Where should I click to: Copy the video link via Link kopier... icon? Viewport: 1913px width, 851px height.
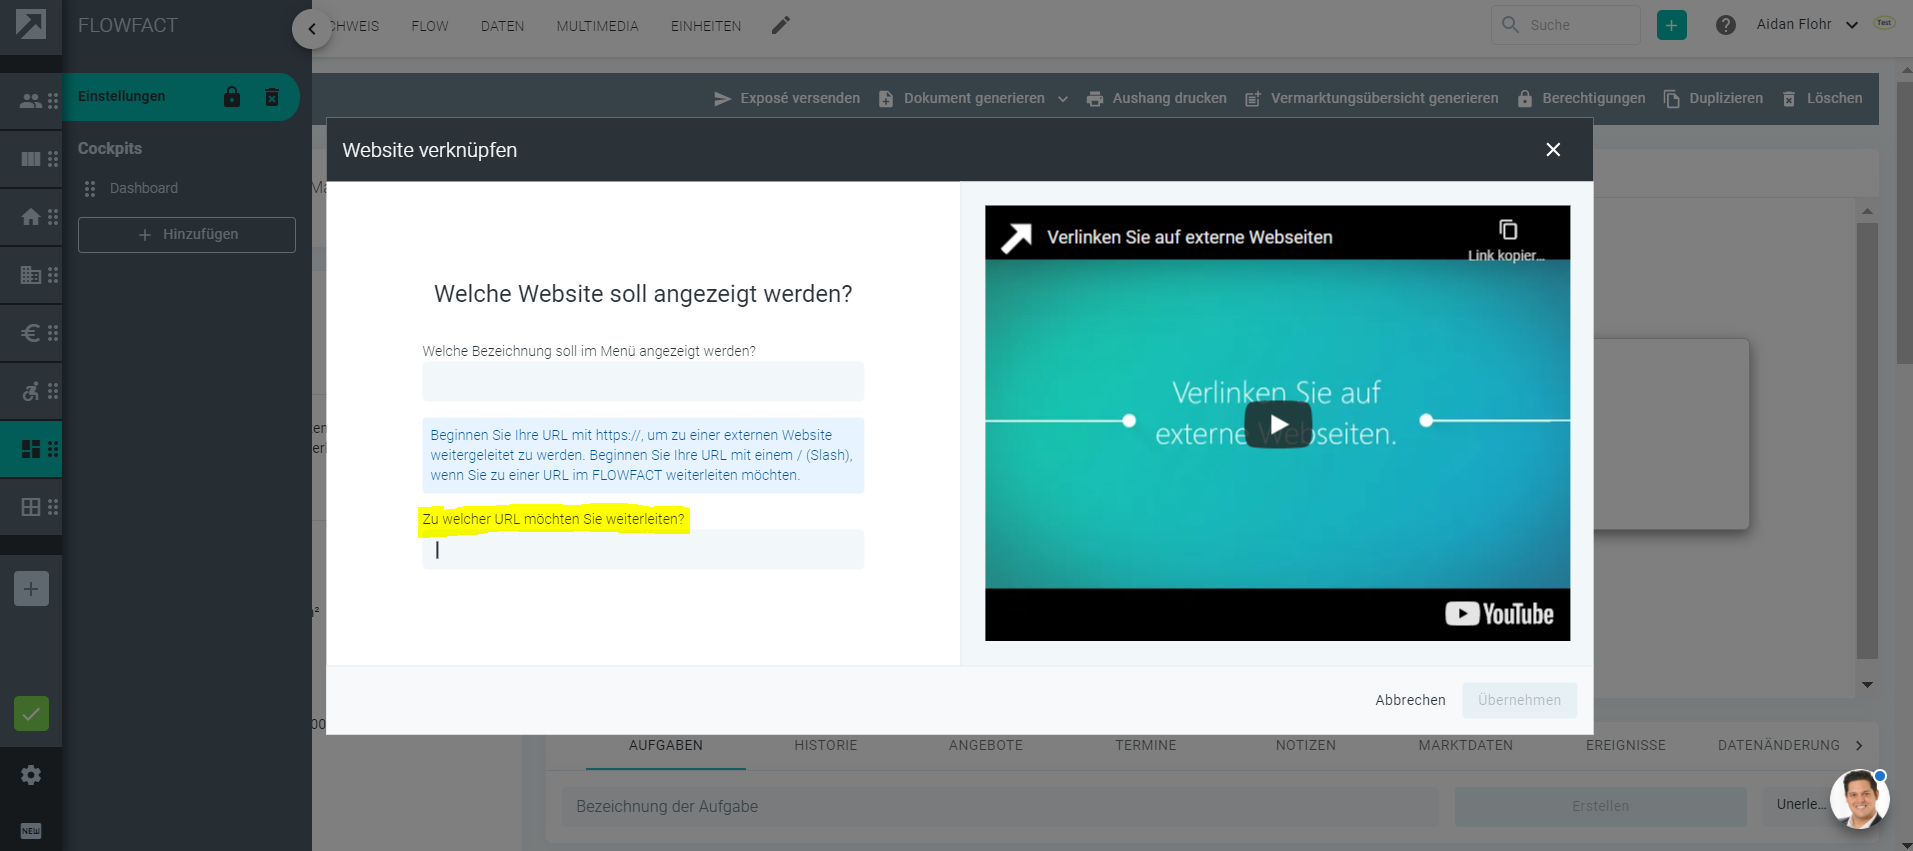tap(1507, 240)
